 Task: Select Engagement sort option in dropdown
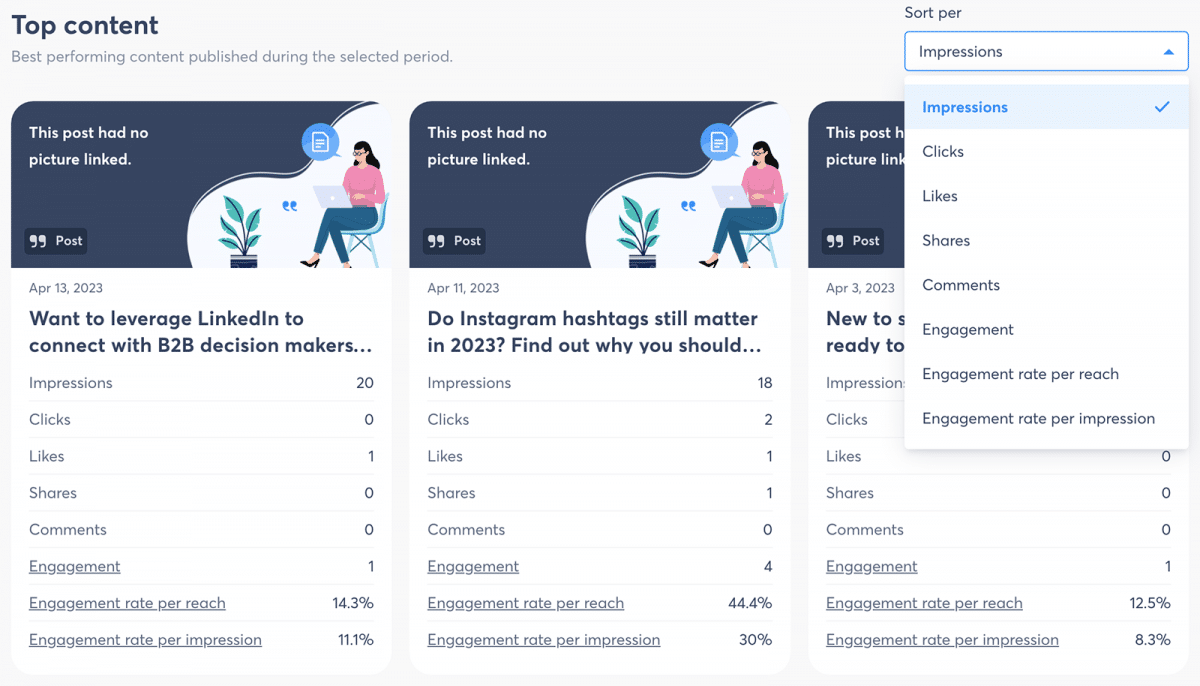pos(1046,330)
